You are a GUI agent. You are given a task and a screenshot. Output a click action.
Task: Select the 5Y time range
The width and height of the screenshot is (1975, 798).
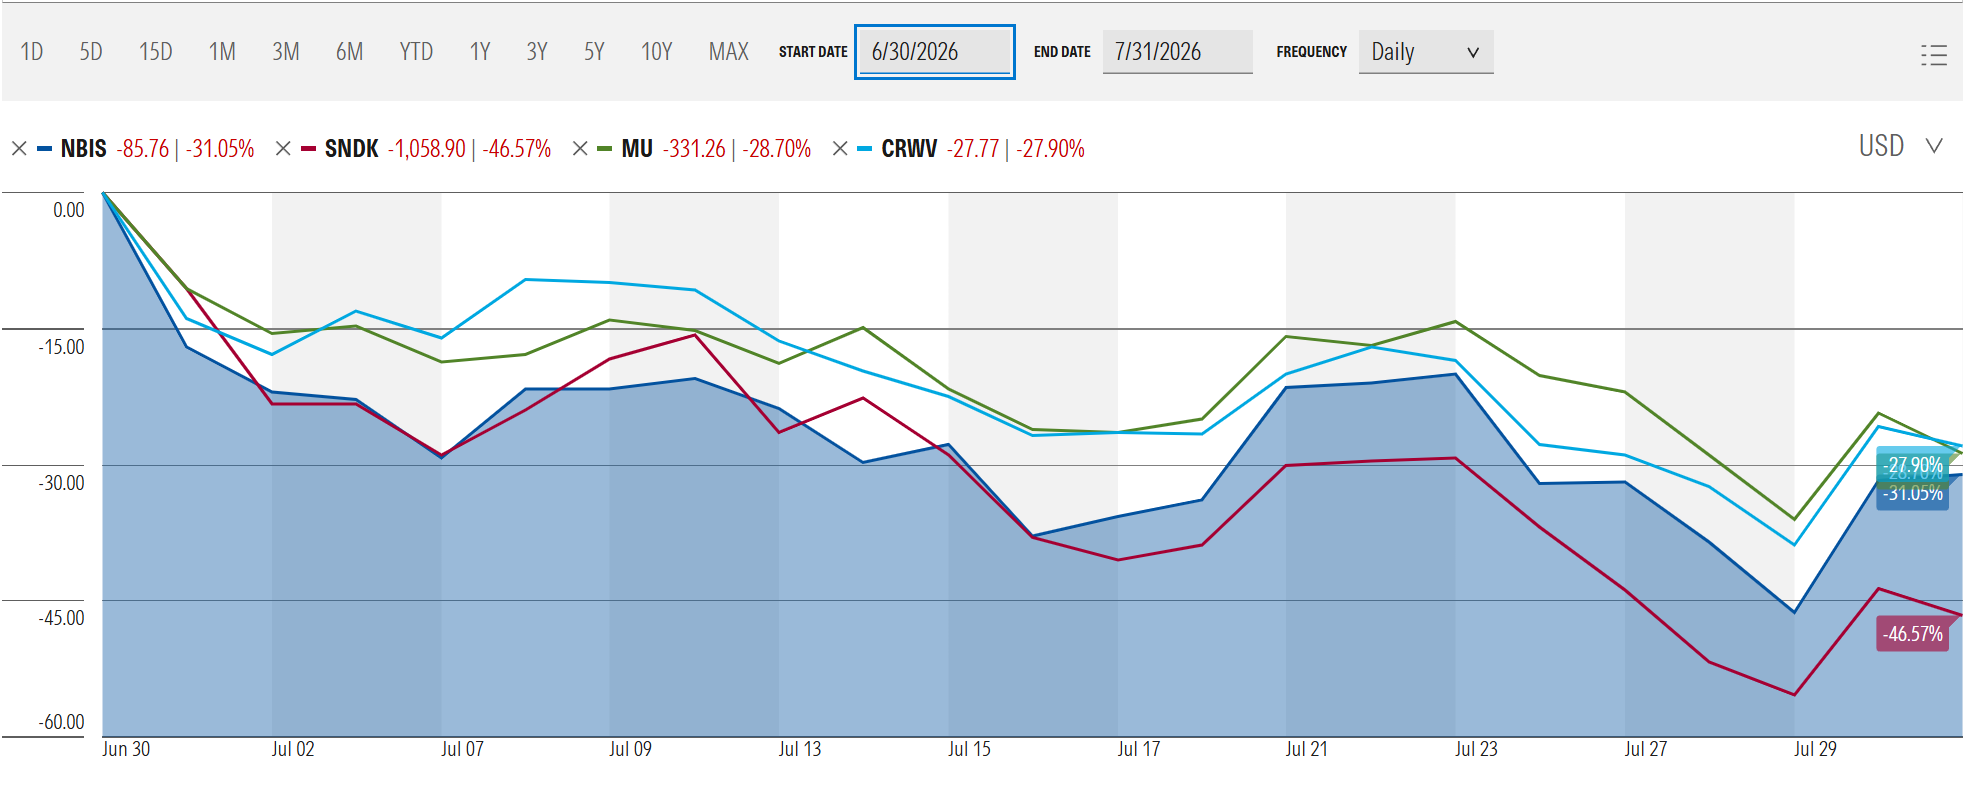pos(594,52)
